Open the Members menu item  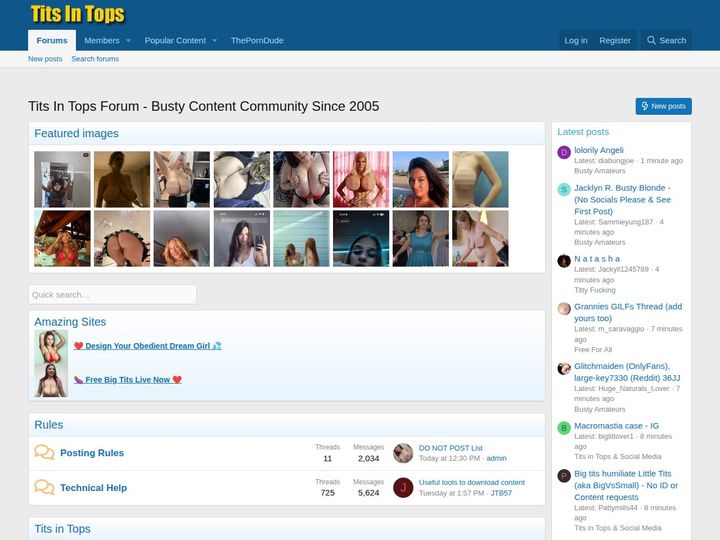pos(101,40)
